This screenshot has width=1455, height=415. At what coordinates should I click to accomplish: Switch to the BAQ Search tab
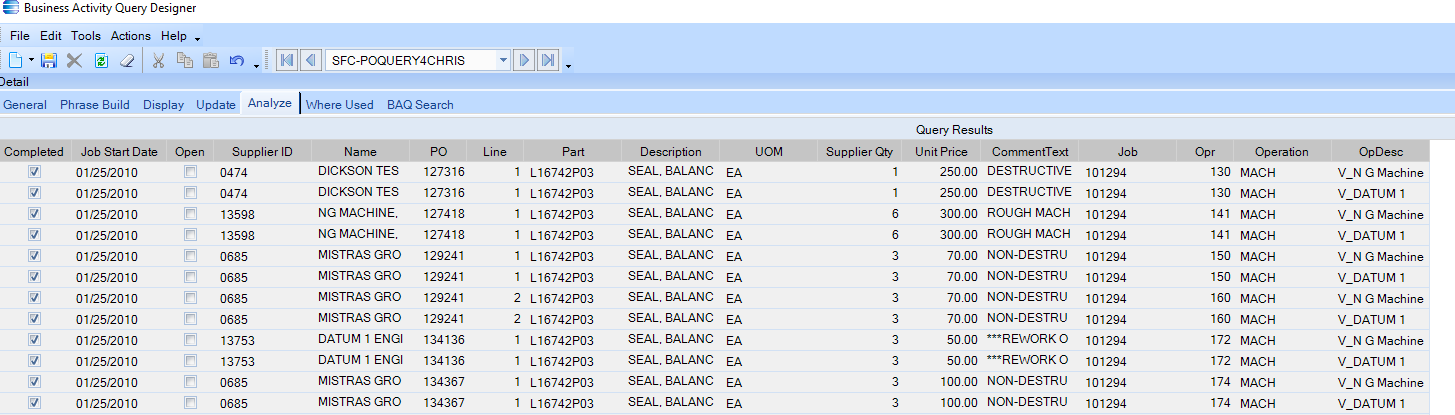tap(420, 104)
